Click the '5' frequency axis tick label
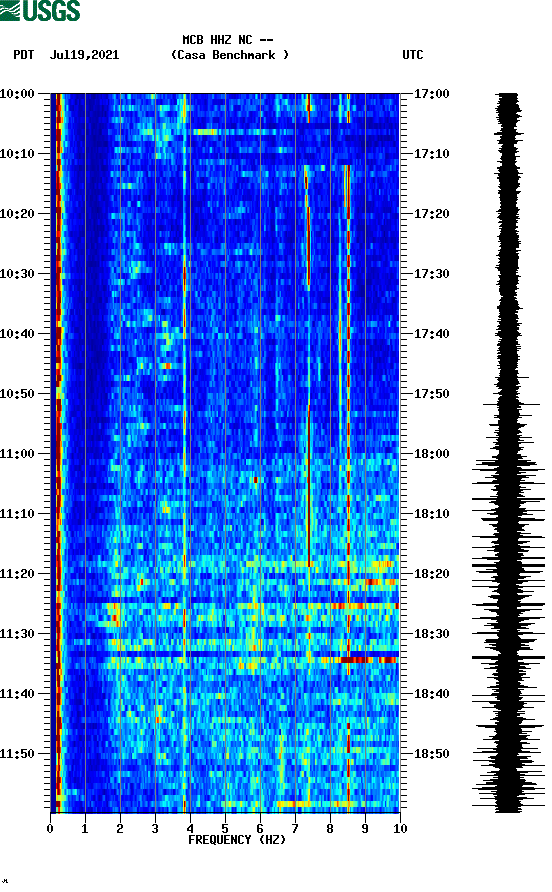This screenshot has width=552, height=892. click(x=225, y=828)
